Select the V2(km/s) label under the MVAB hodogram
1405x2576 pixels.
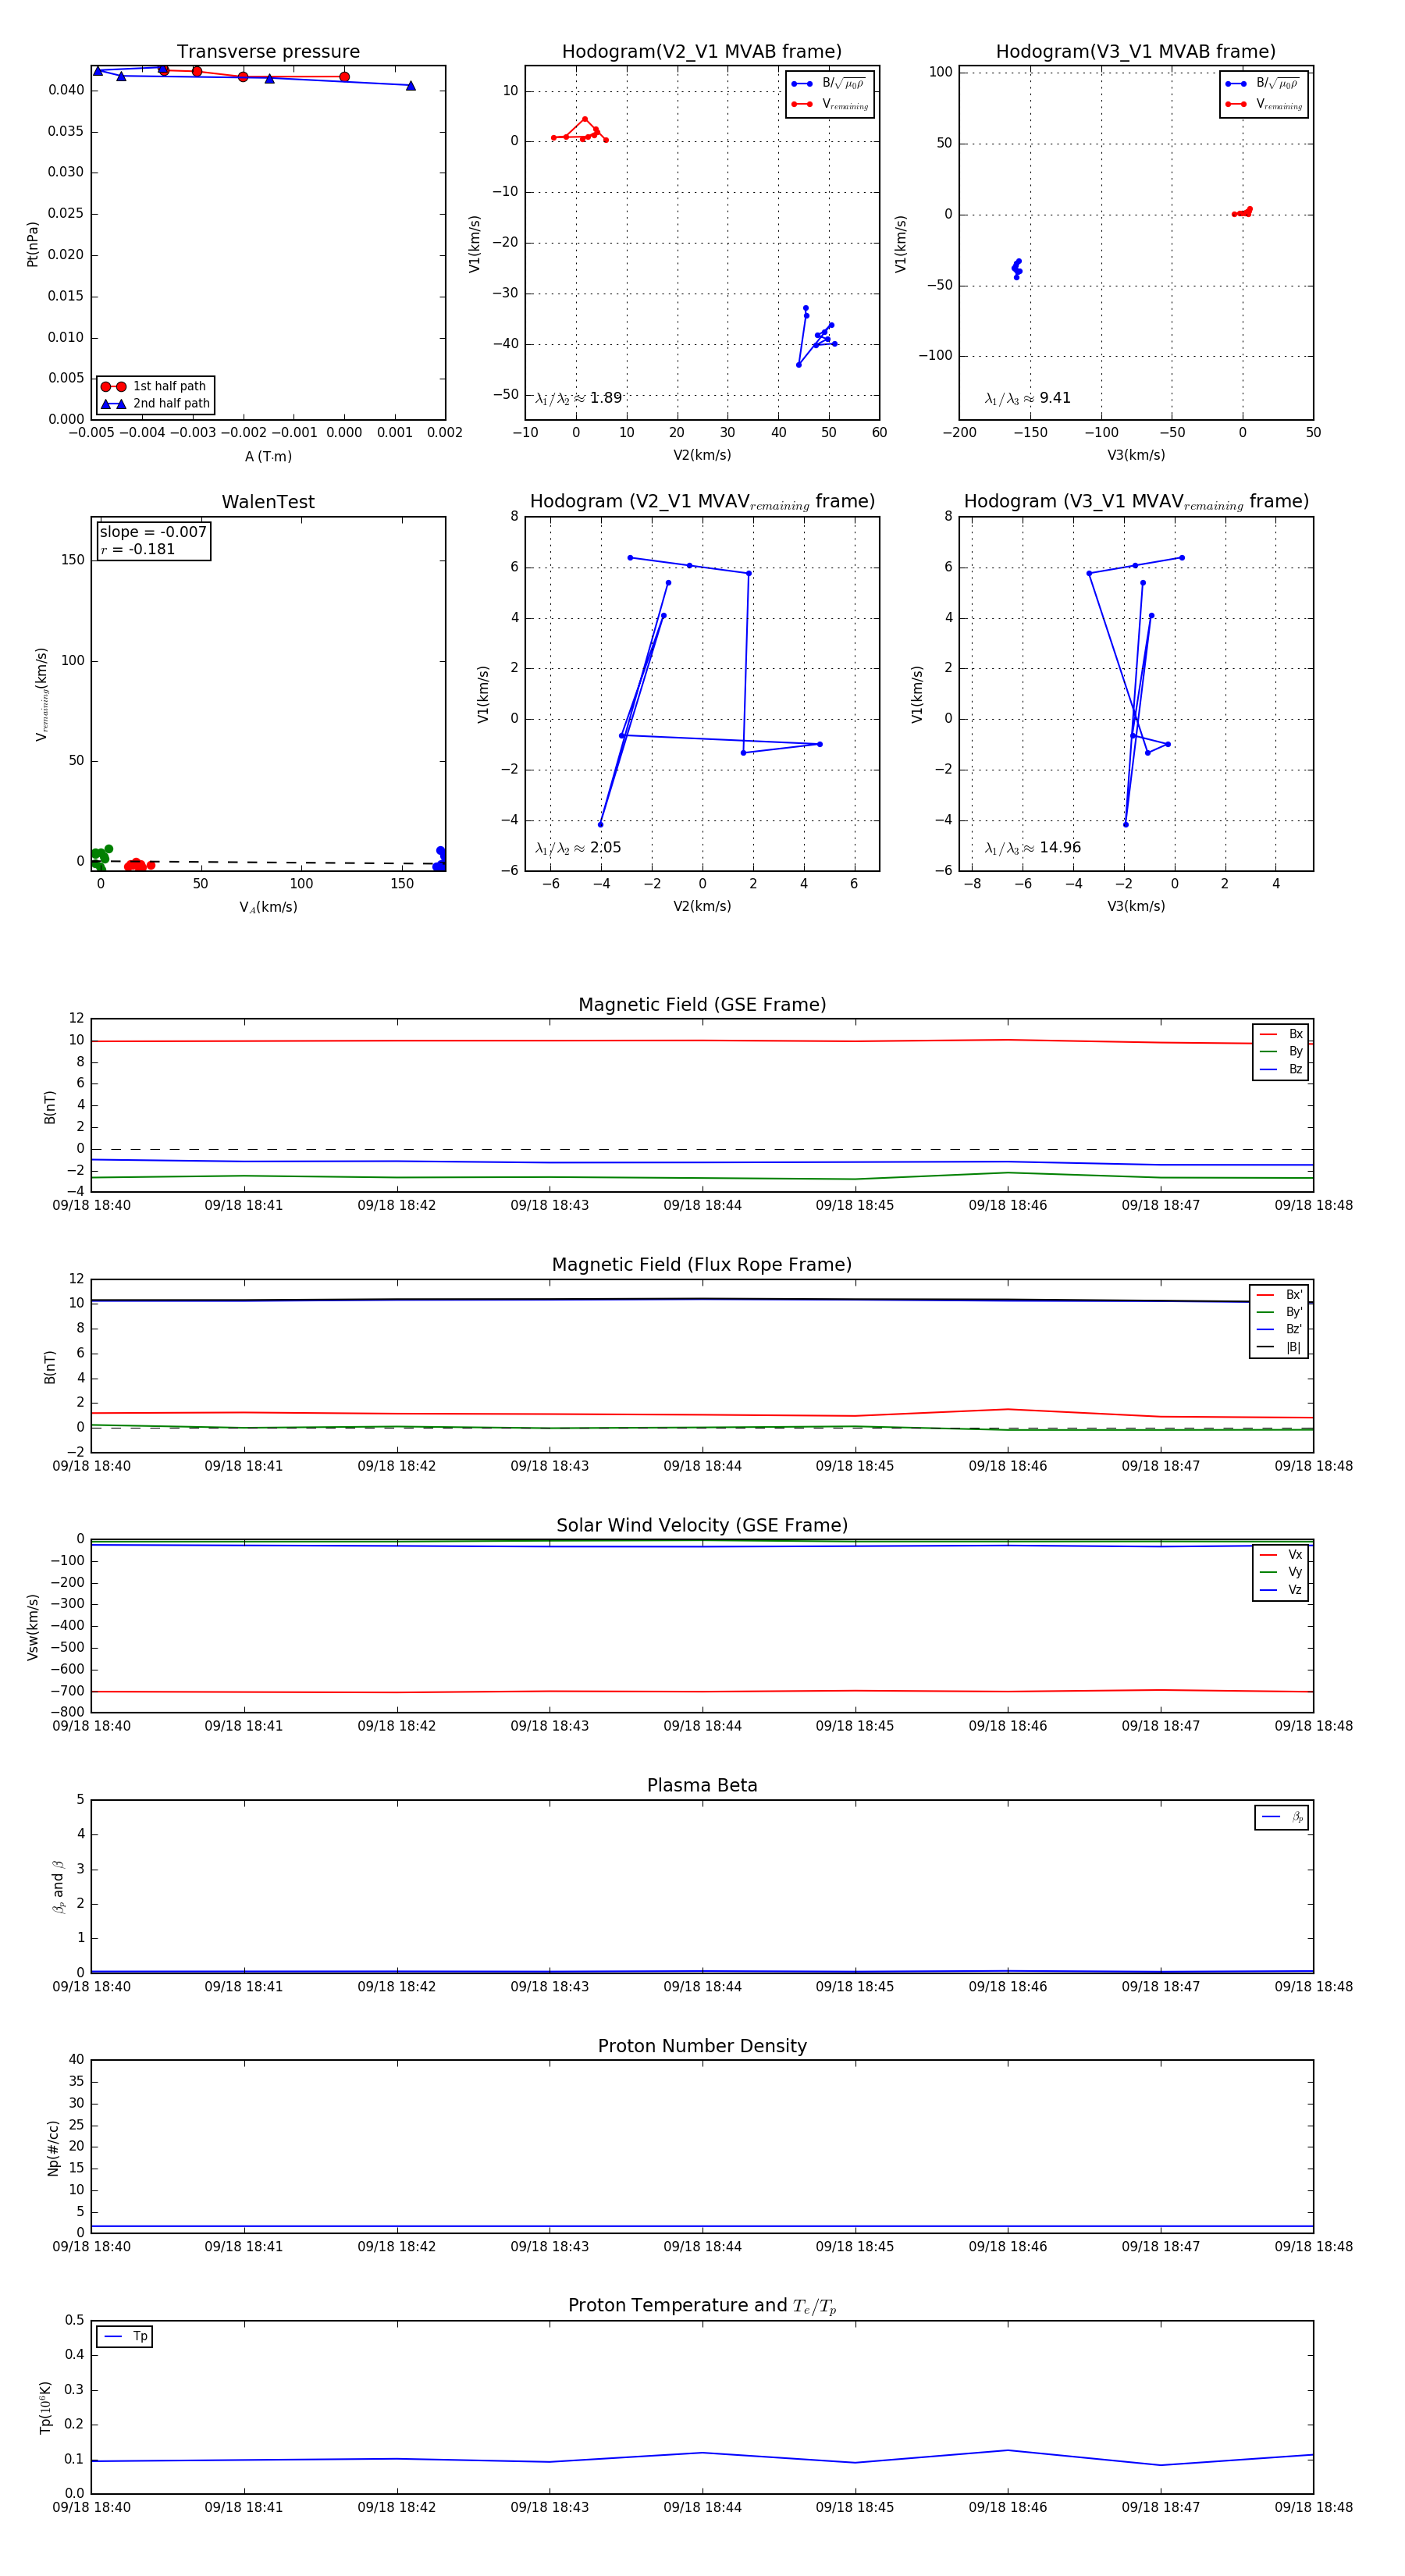pos(702,455)
